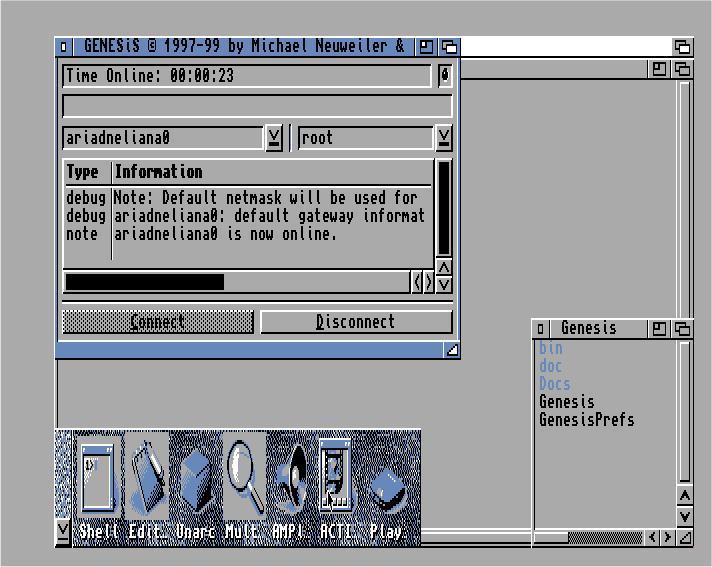Click the log vertical scrollbar thumb
This screenshot has width=712, height=567.
444,207
